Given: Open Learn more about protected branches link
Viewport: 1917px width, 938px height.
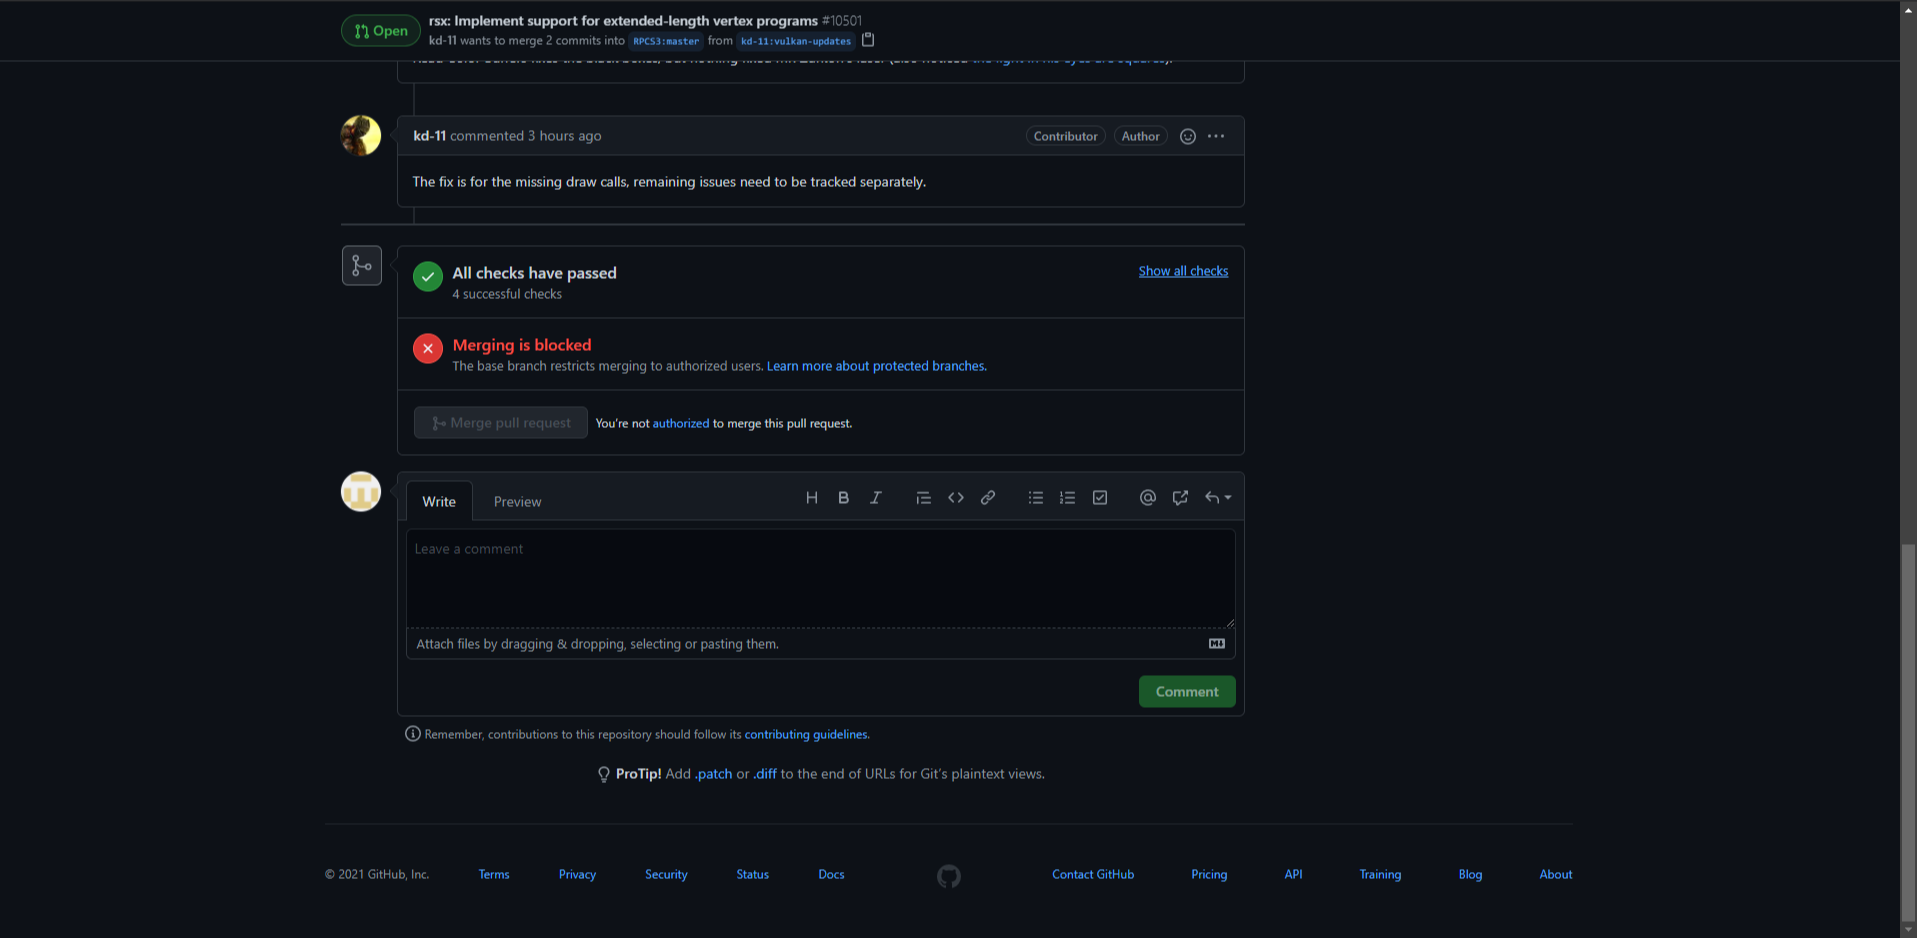Looking at the screenshot, I should click(877, 366).
